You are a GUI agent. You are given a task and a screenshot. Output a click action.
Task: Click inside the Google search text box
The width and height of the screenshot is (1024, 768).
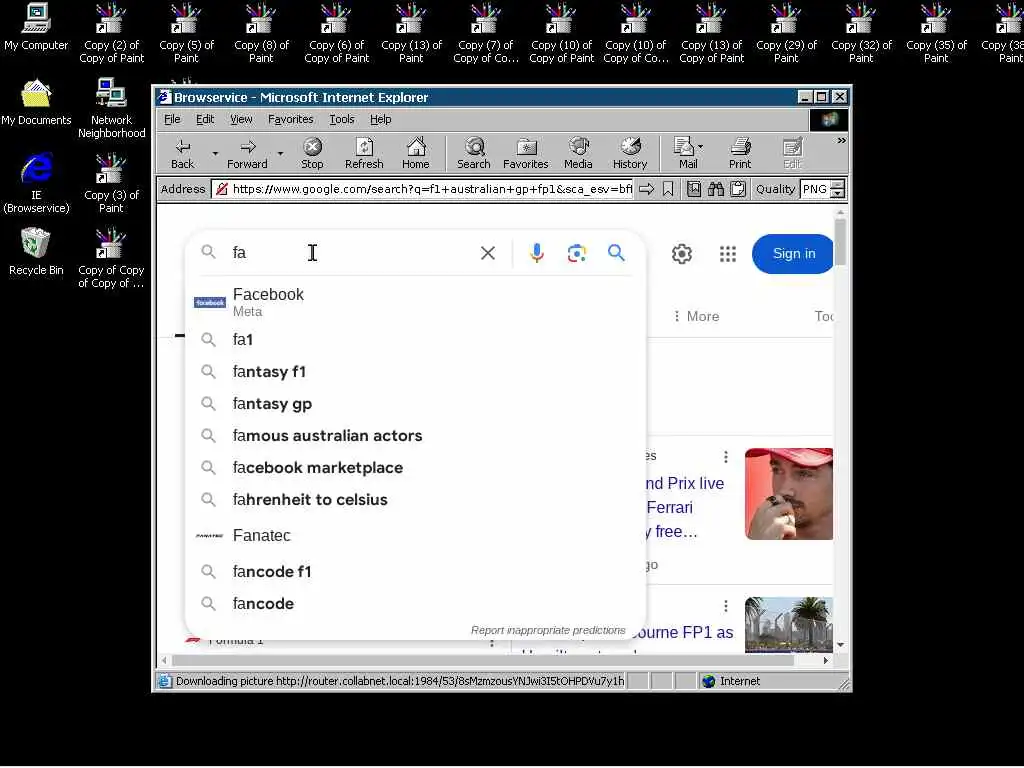353,253
